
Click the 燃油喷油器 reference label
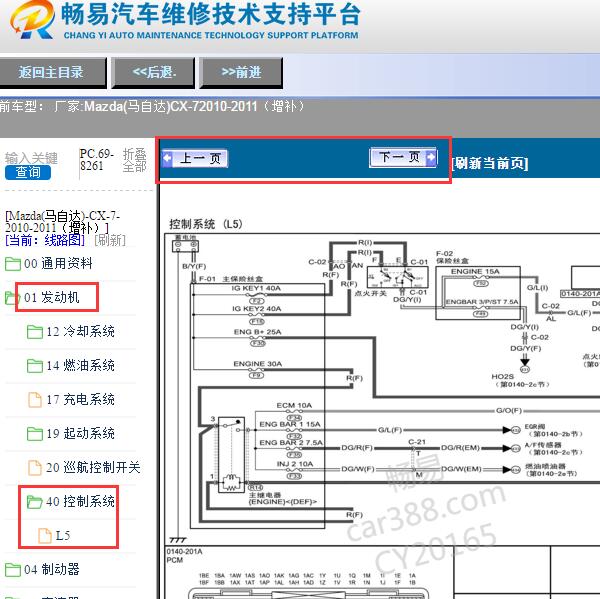(x=545, y=466)
